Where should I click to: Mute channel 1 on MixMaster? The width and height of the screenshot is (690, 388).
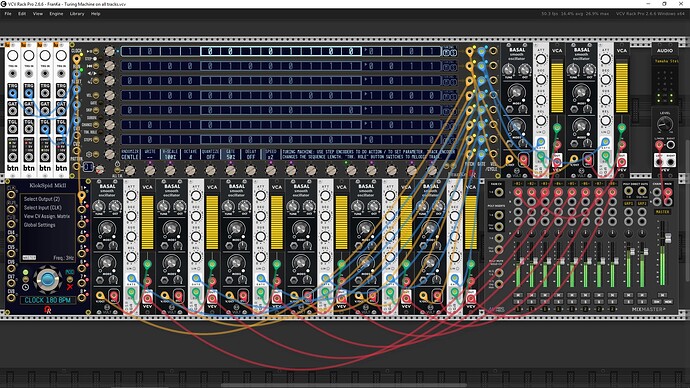point(518,295)
